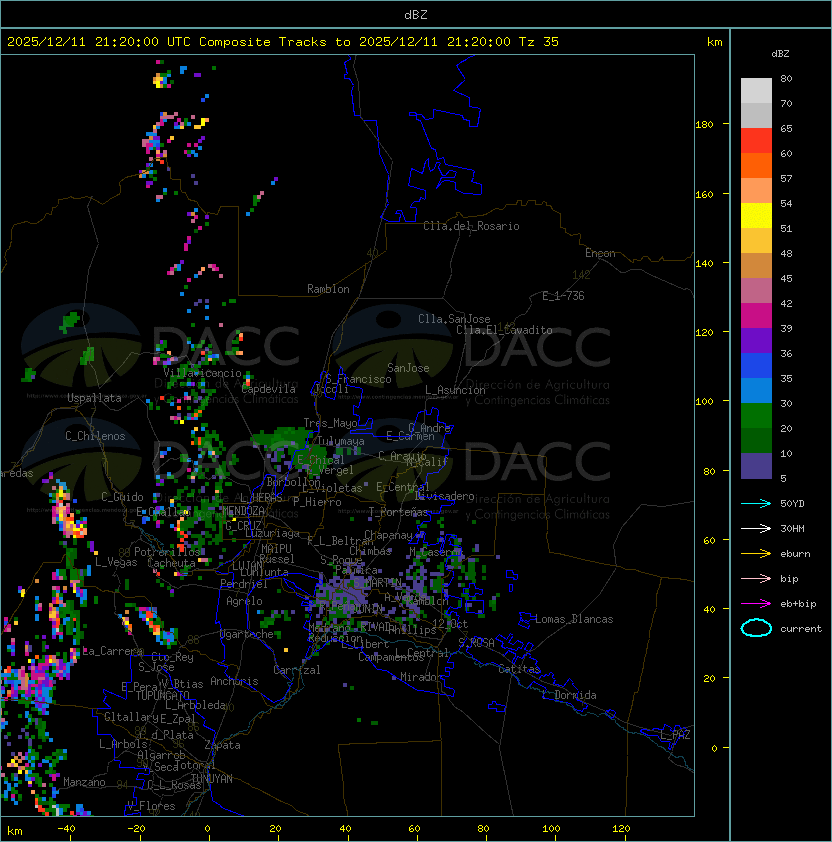Click the '-40' km tick on bottom axis
The width and height of the screenshot is (832, 842).
(x=66, y=829)
